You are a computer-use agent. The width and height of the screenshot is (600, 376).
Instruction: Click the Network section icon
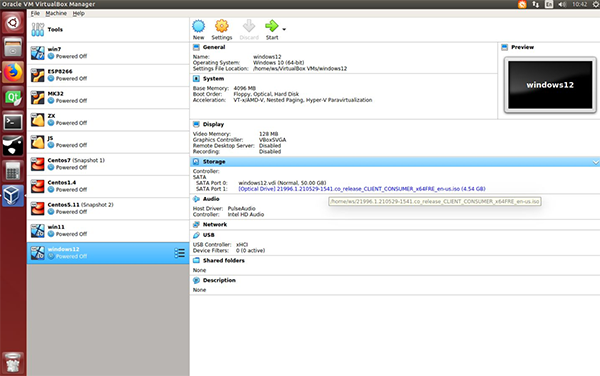(x=196, y=225)
